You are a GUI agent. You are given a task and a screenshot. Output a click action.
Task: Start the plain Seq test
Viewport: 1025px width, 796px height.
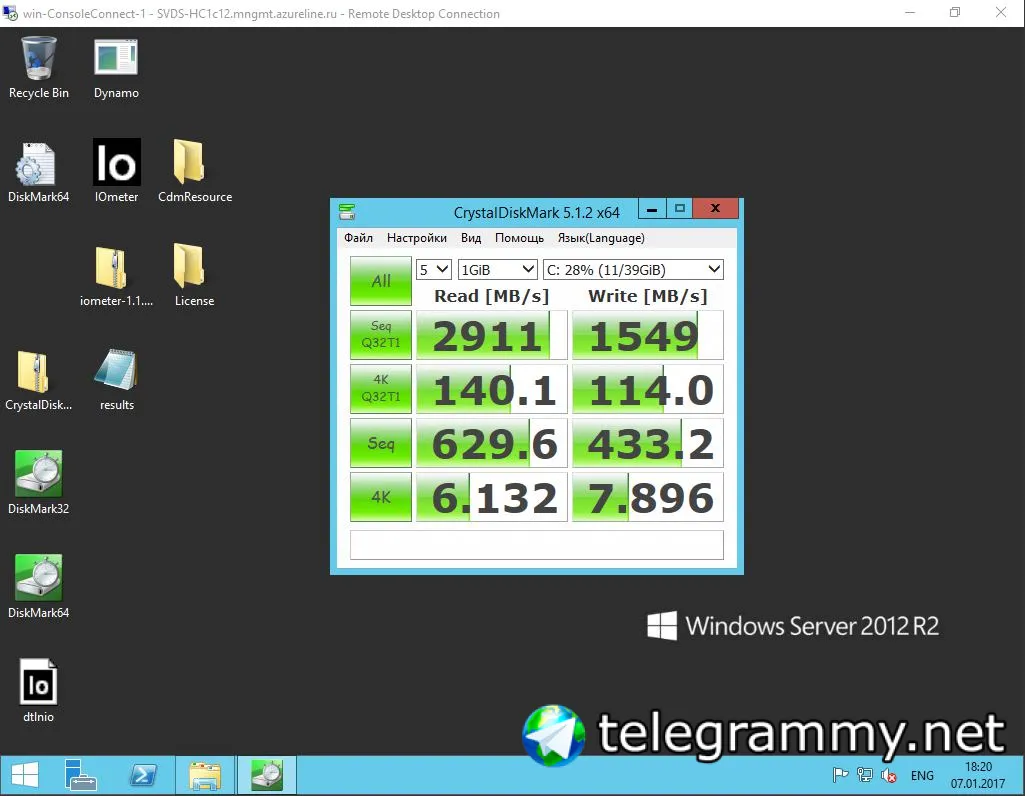380,443
